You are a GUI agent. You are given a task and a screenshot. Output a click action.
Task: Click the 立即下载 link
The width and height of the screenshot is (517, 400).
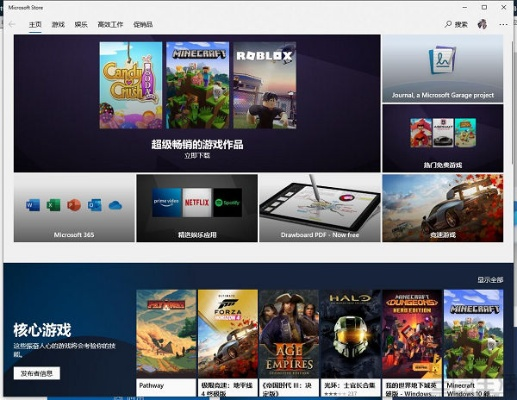click(x=197, y=156)
